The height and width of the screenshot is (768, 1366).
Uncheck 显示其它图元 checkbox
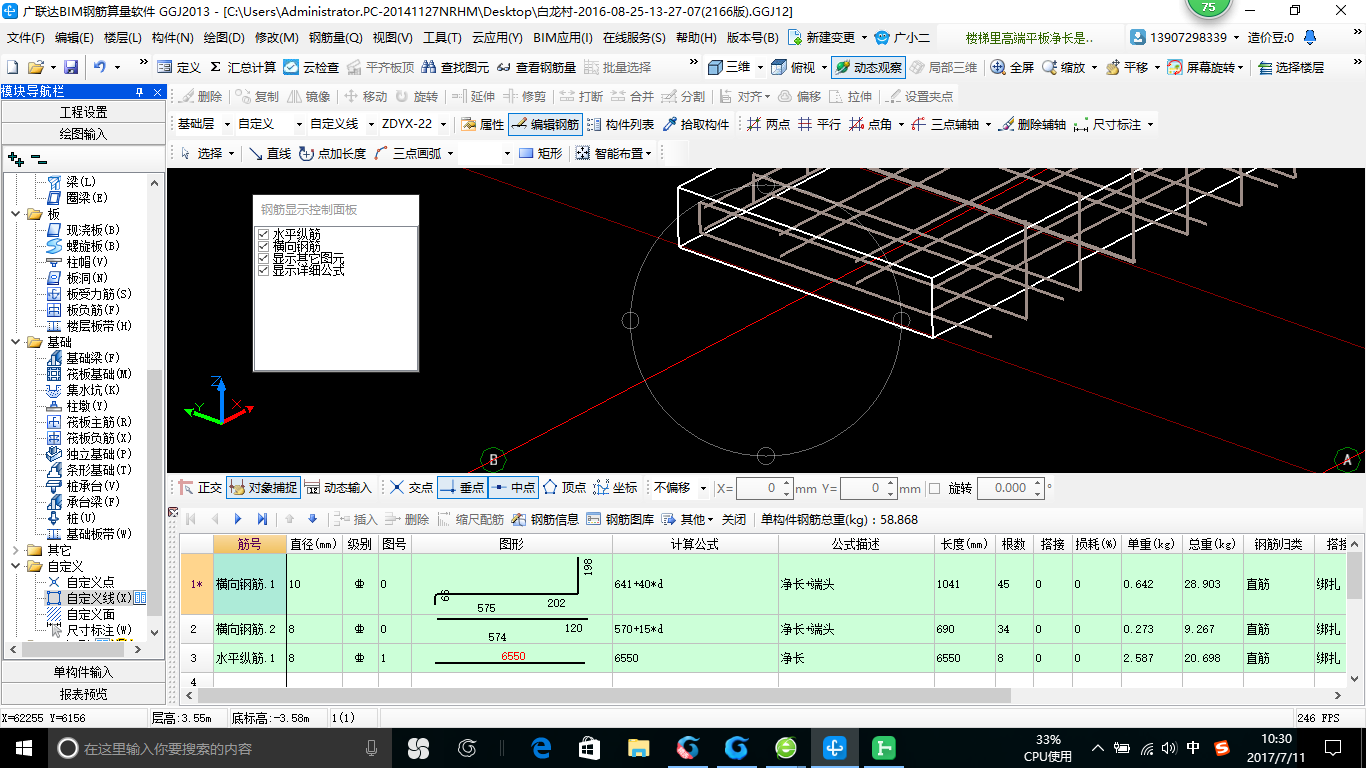[264, 258]
